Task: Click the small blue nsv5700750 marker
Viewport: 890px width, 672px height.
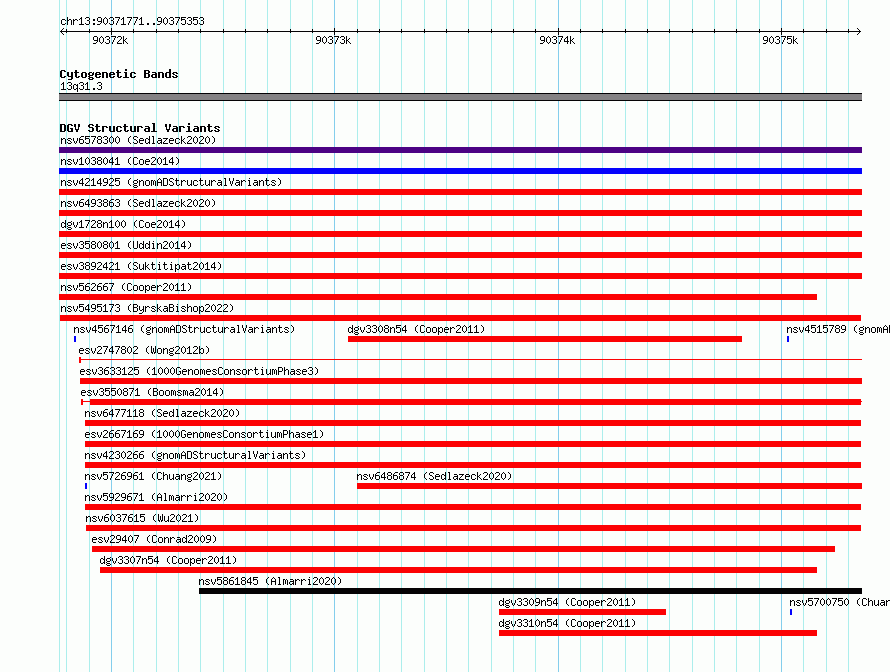Action: pyautogui.click(x=791, y=612)
